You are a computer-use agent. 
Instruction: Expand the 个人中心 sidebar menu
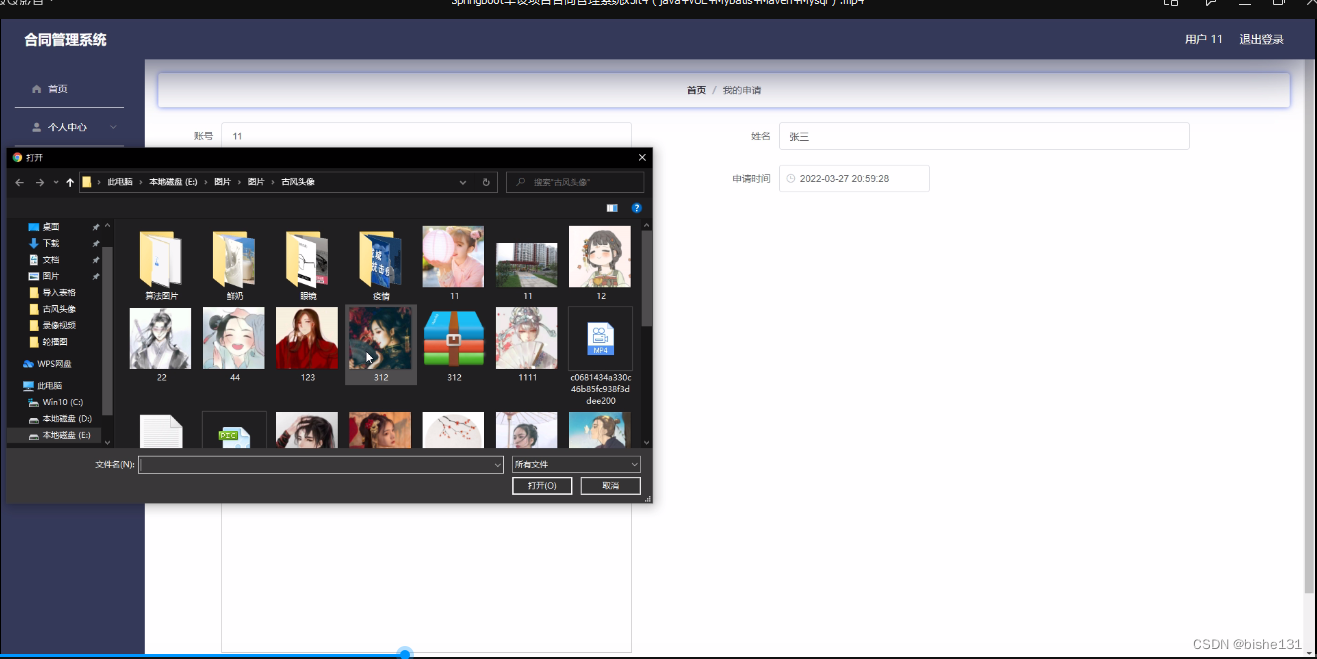[113, 126]
